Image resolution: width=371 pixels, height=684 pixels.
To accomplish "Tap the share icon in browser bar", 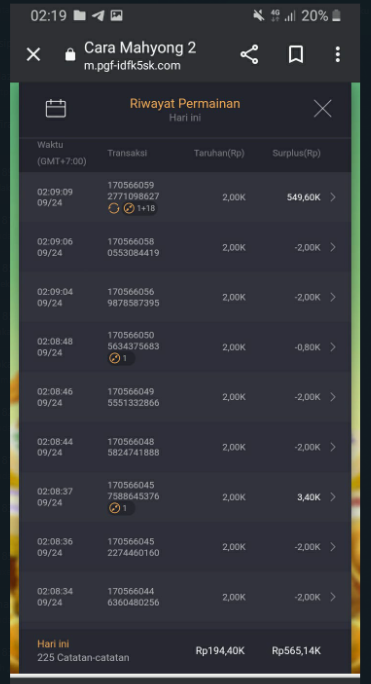I will tap(249, 55).
